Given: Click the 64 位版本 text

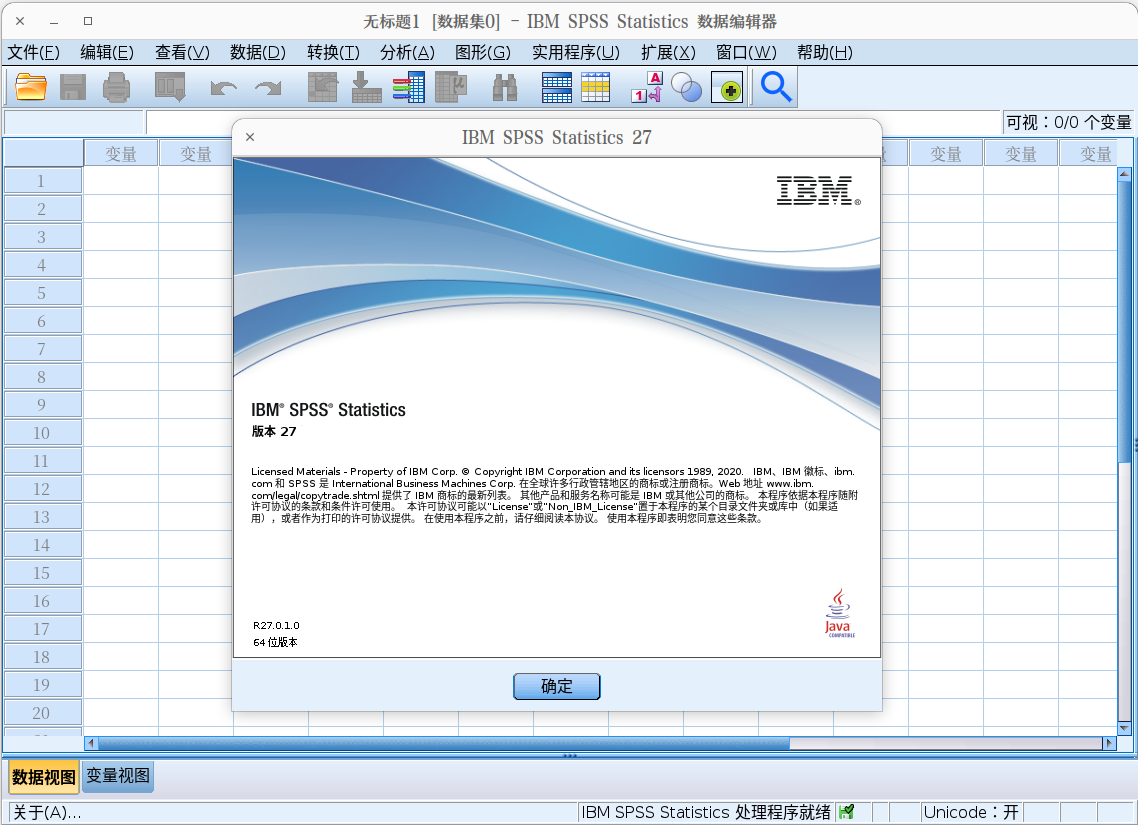Looking at the screenshot, I should point(275,642).
